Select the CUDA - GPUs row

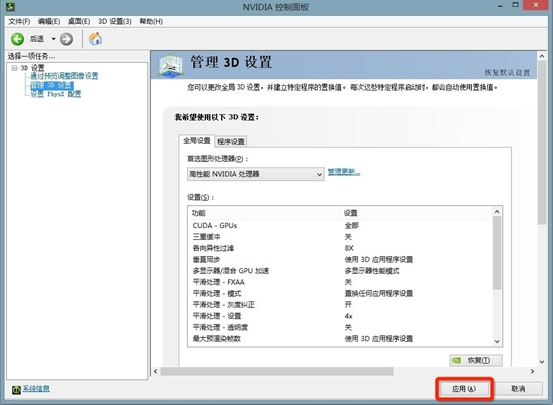click(340, 225)
